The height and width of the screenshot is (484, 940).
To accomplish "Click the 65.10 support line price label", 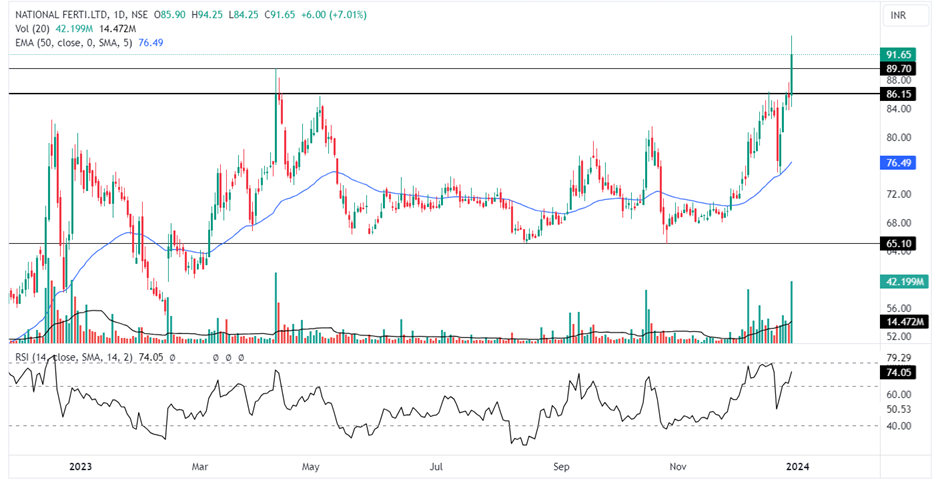I will pos(898,243).
